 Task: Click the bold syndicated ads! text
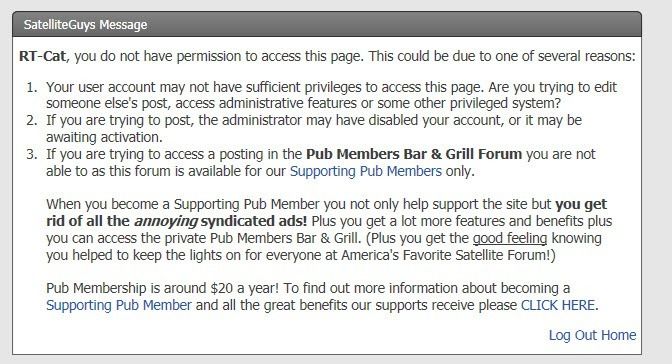254,221
